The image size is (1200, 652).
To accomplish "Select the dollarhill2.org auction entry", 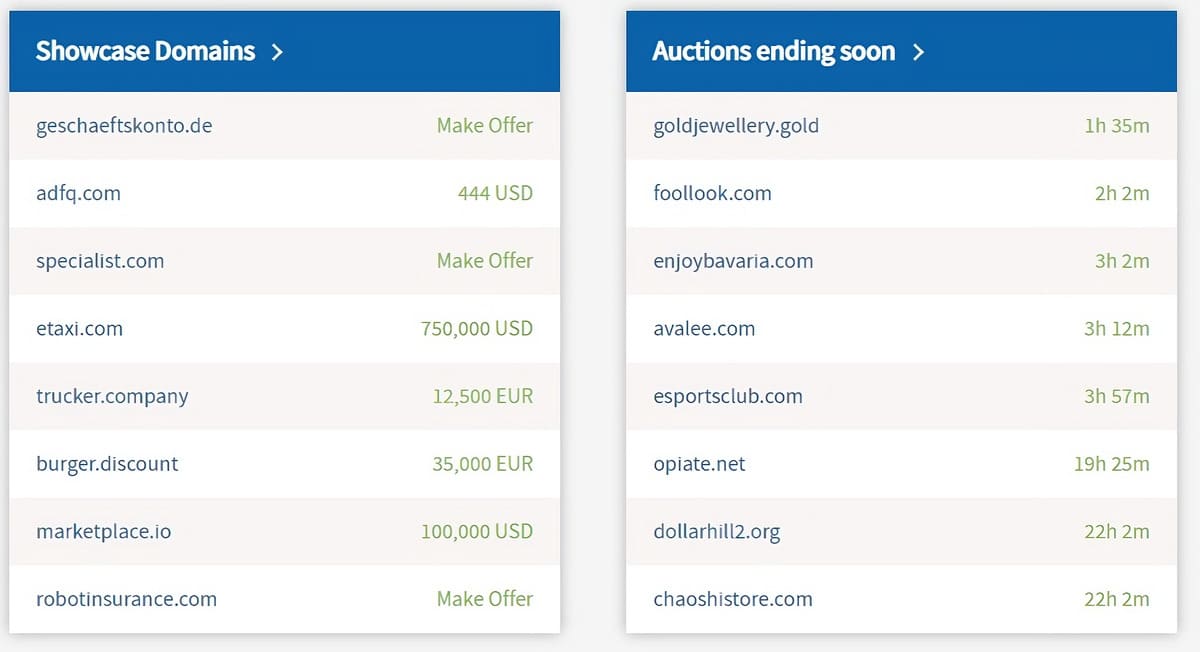I will [x=716, y=532].
